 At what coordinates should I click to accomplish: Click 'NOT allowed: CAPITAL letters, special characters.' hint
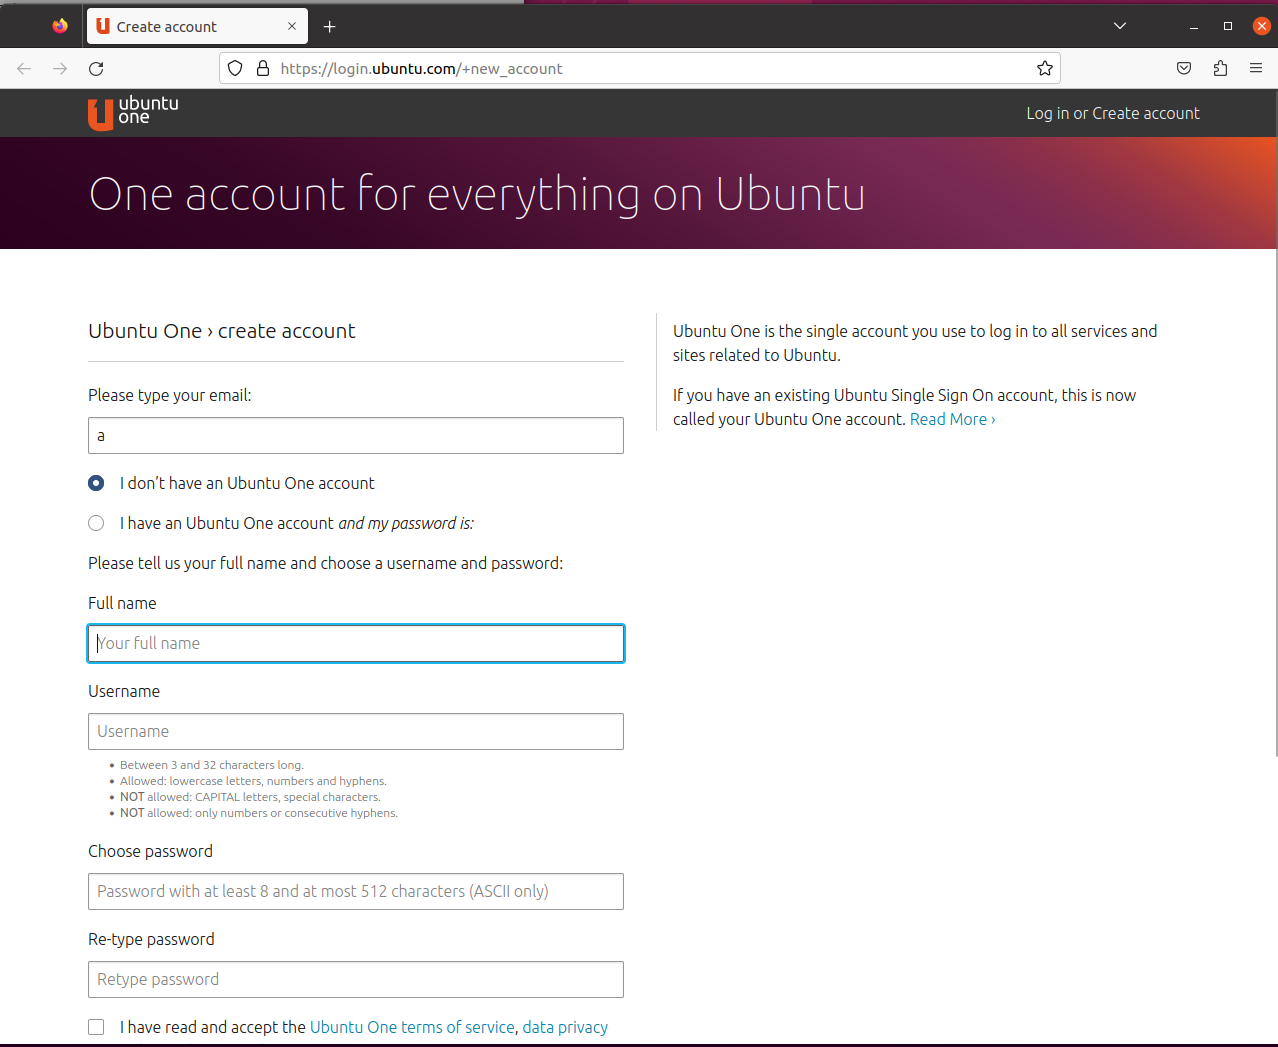pos(250,797)
